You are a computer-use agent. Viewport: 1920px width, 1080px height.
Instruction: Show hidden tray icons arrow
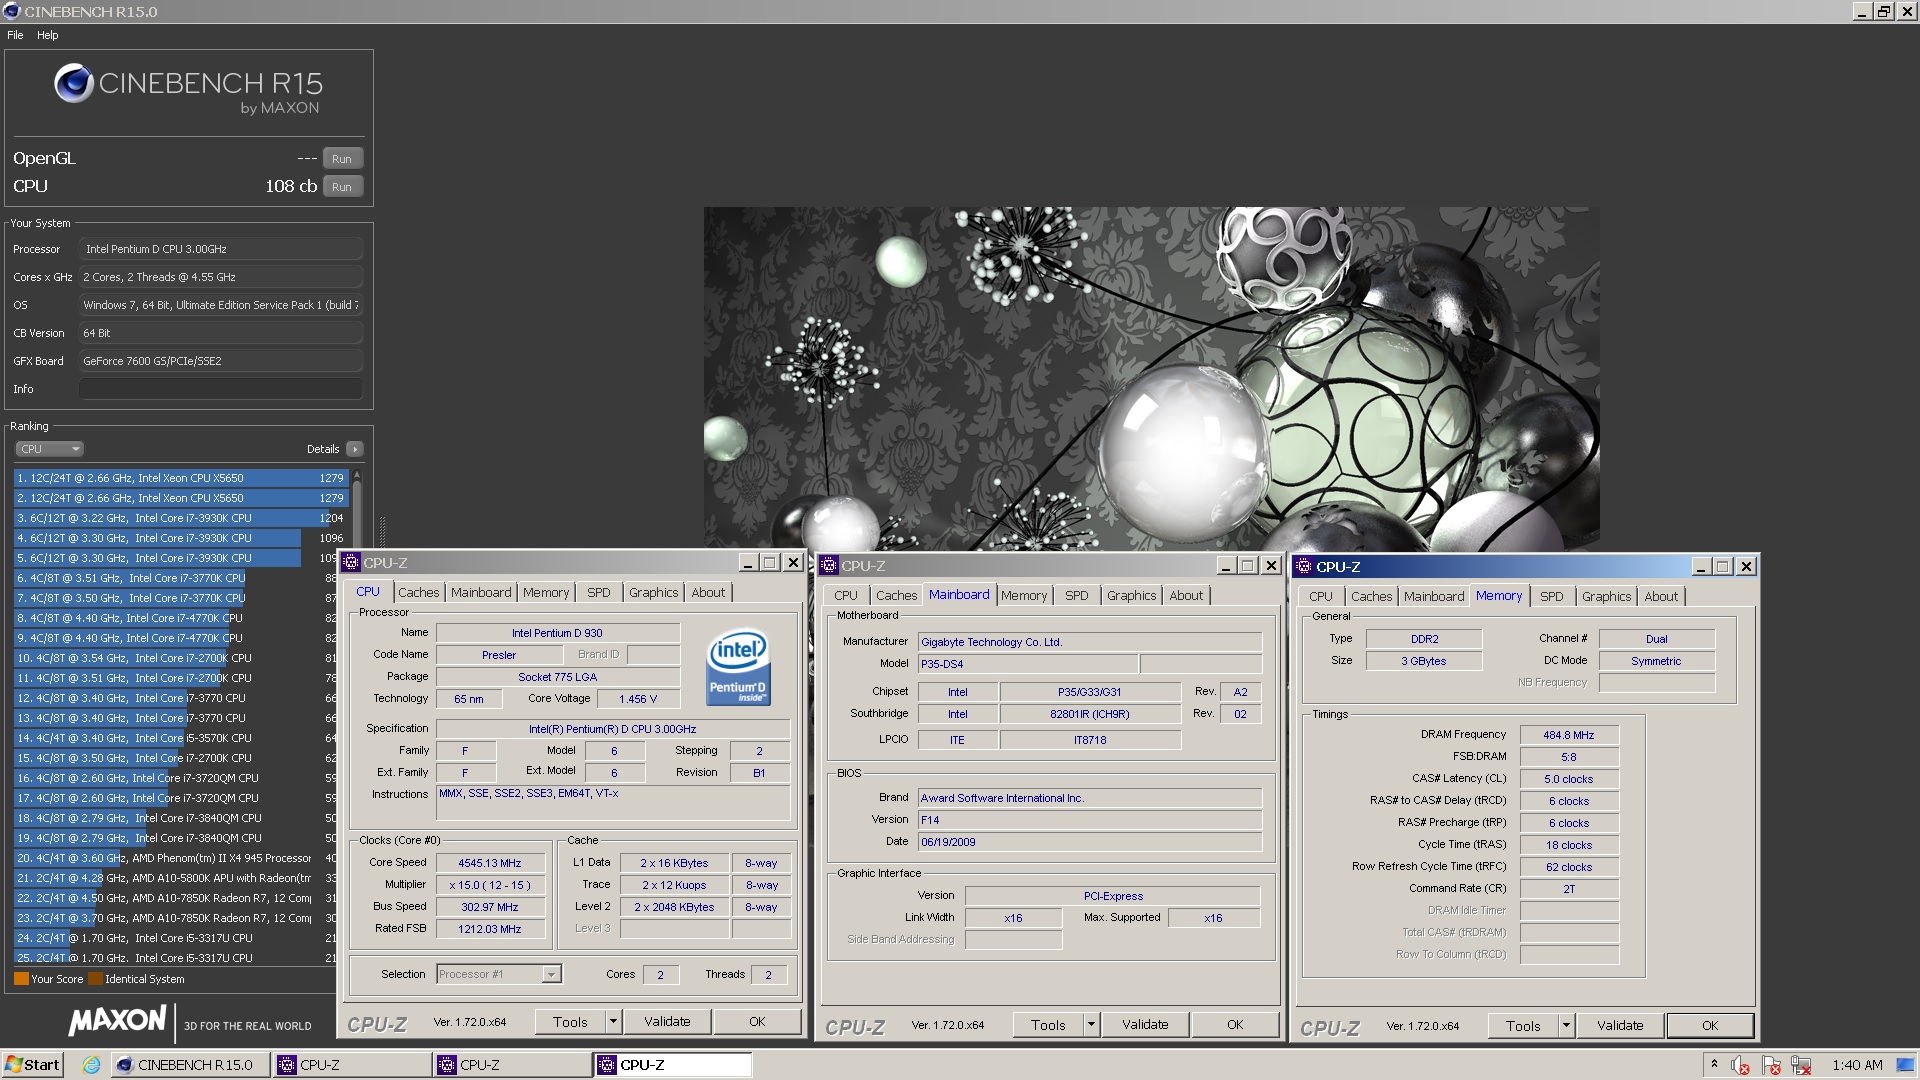click(x=1714, y=1065)
